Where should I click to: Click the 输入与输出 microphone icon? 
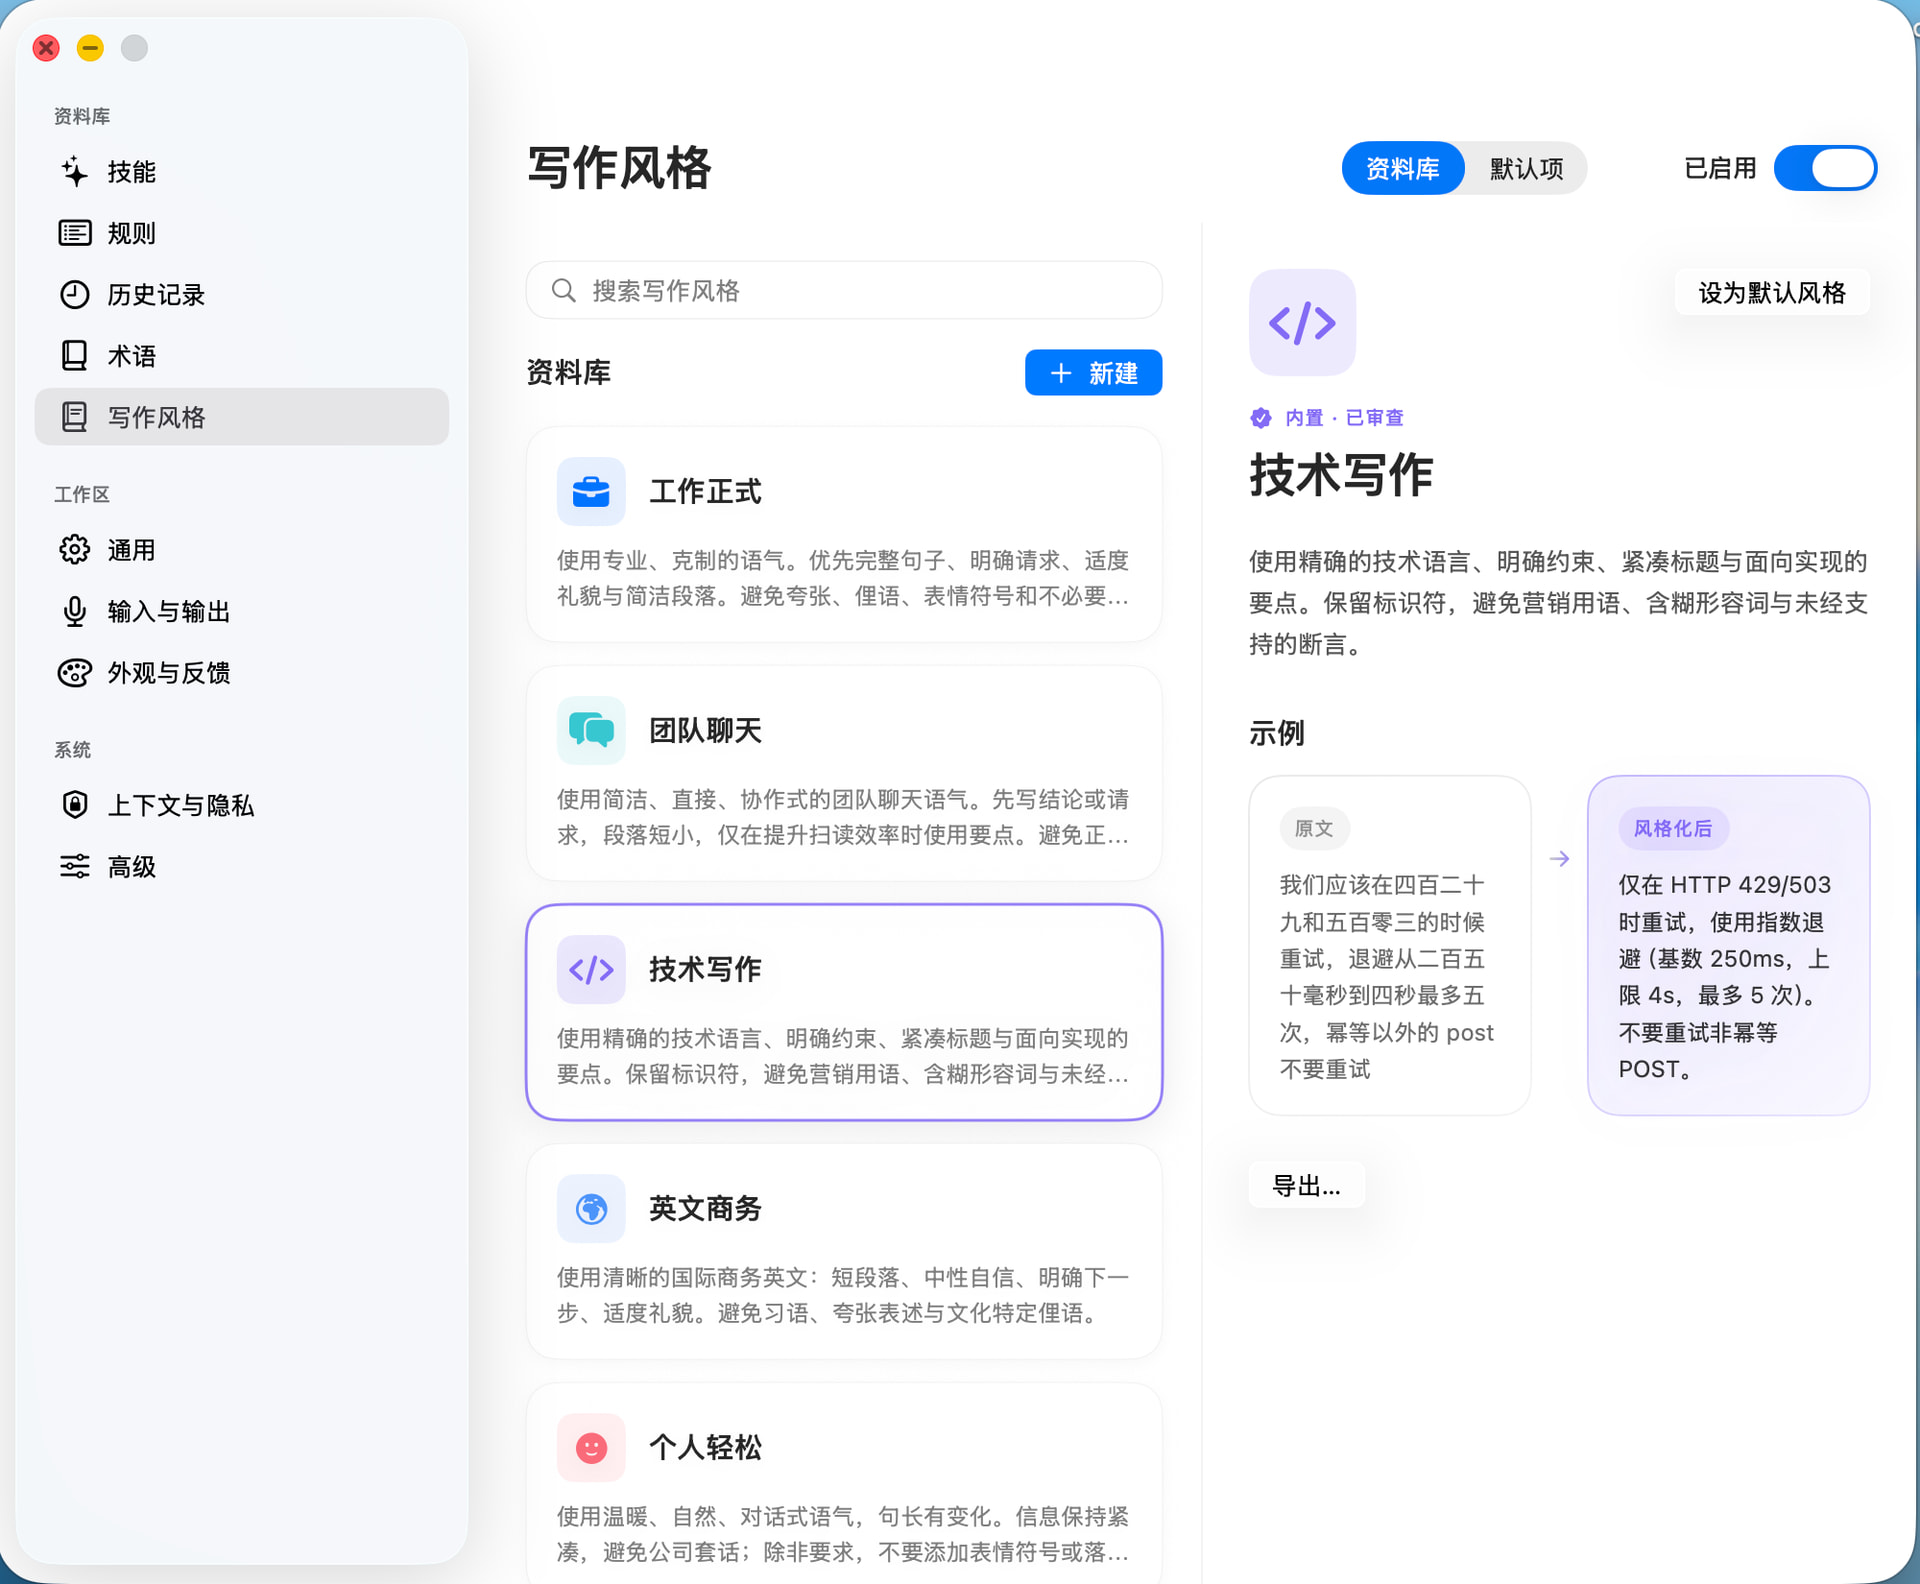pyautogui.click(x=74, y=611)
